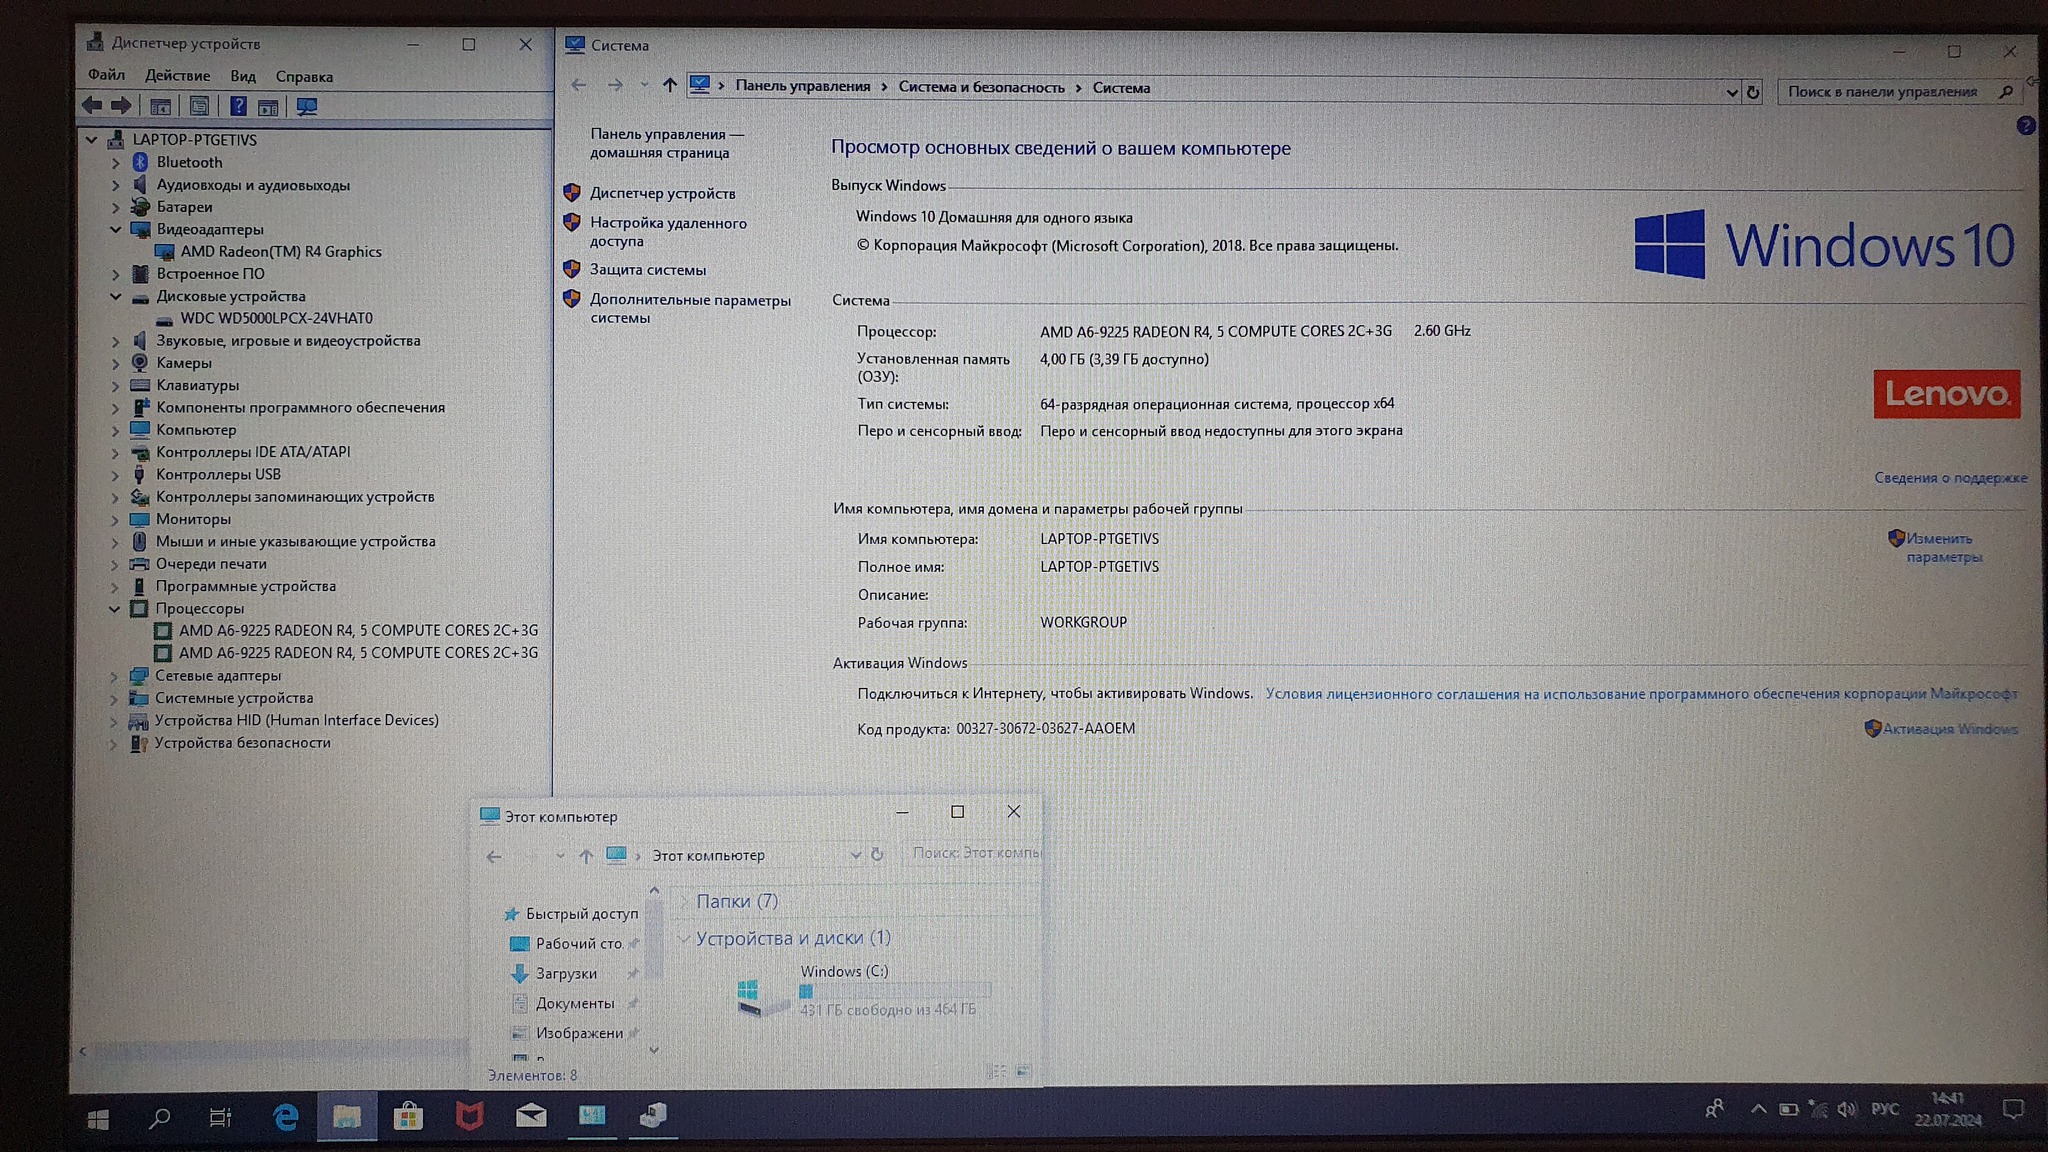The width and height of the screenshot is (2048, 1152).
Task: Select the Windows (C:) drive usage bar
Action: [x=894, y=991]
